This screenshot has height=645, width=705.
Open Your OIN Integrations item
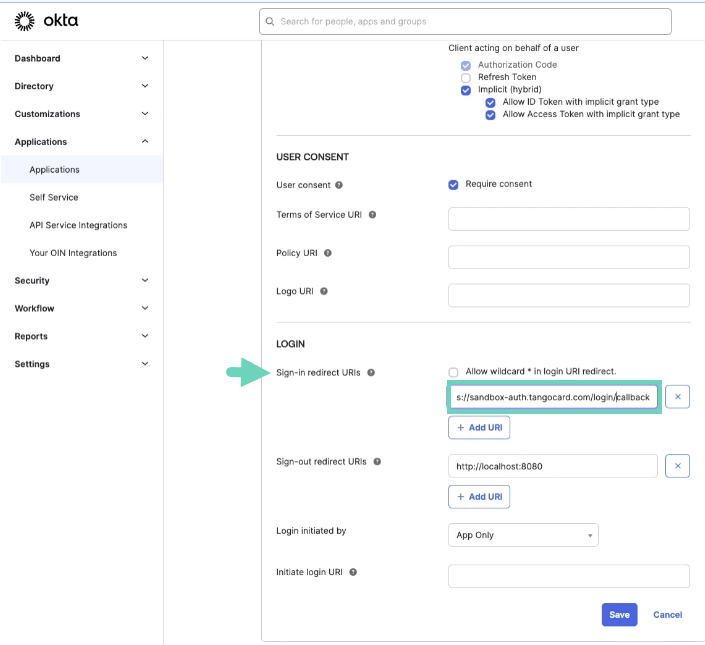click(x=73, y=253)
